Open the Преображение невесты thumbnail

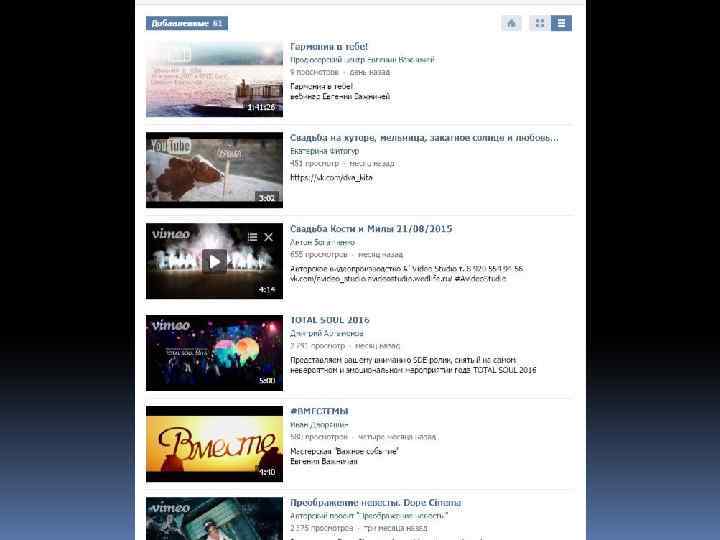[214, 518]
